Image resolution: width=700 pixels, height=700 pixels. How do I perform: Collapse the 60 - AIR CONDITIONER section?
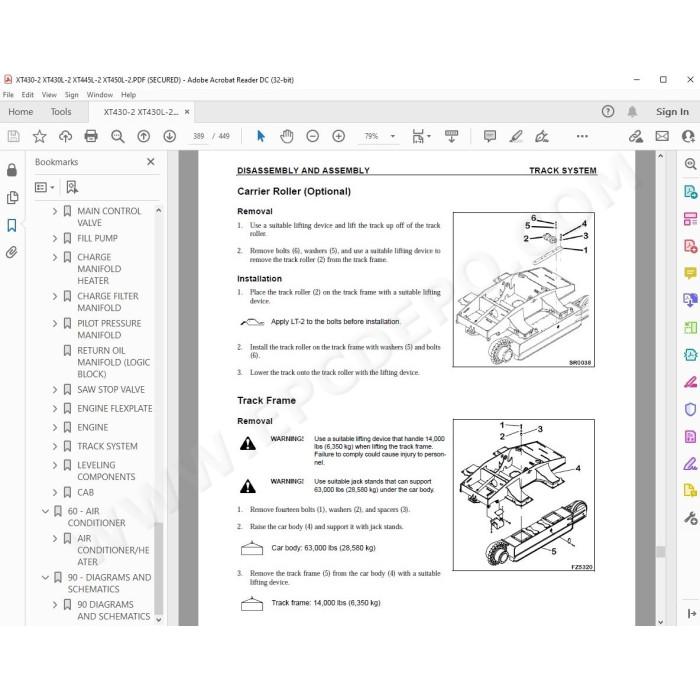(x=45, y=511)
